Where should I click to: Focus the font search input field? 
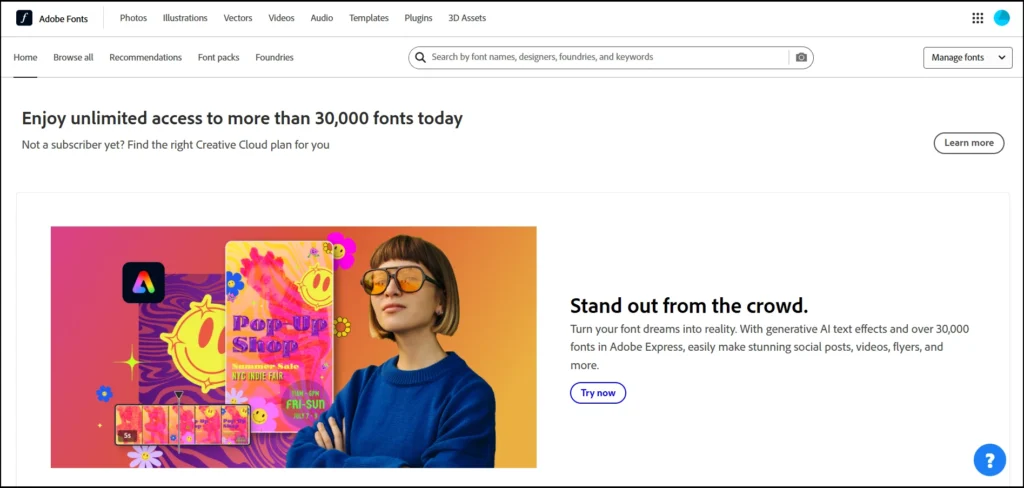coord(609,57)
